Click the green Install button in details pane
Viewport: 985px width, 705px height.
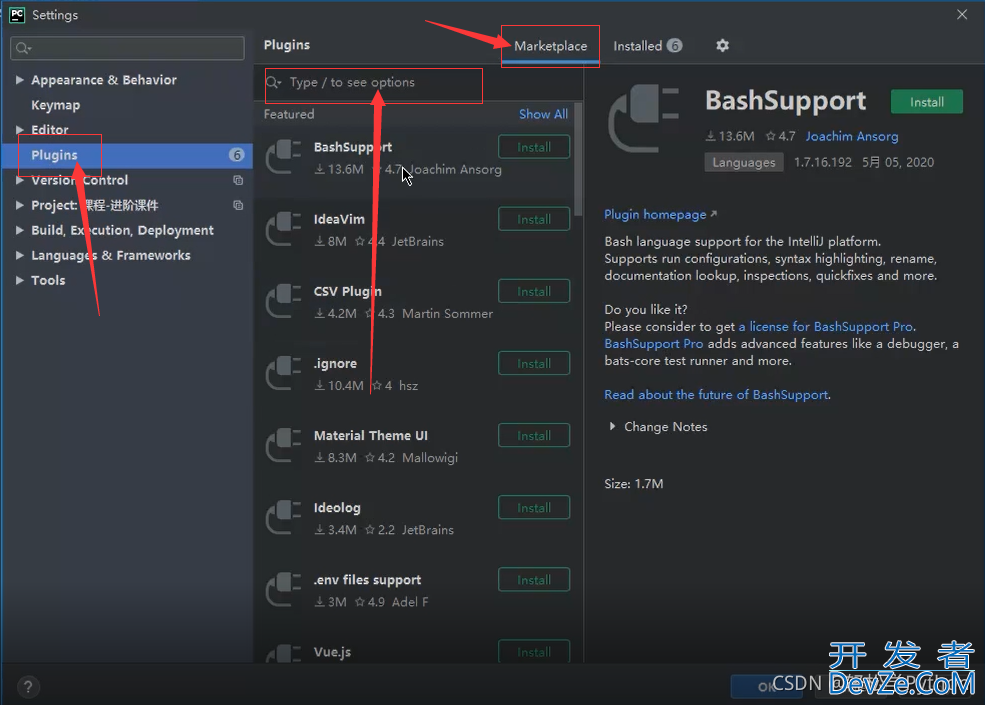[927, 102]
